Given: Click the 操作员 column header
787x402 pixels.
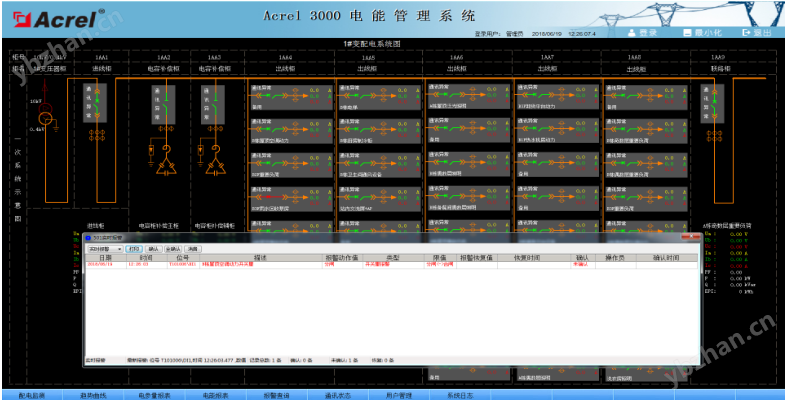Looking at the screenshot, I should coord(614,257).
